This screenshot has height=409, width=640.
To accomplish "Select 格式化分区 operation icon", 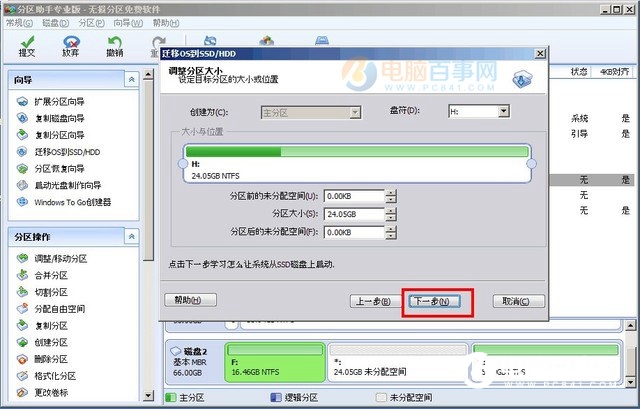I will [22, 376].
